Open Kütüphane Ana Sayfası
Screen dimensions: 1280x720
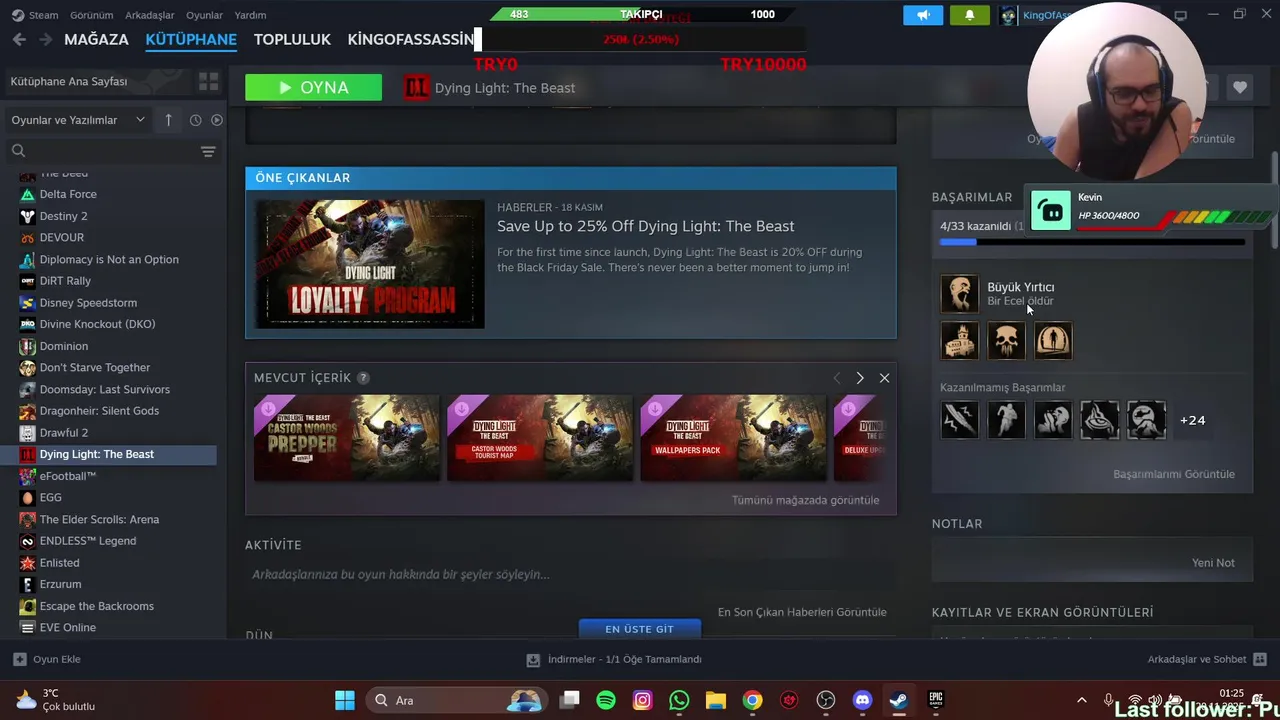69,81
